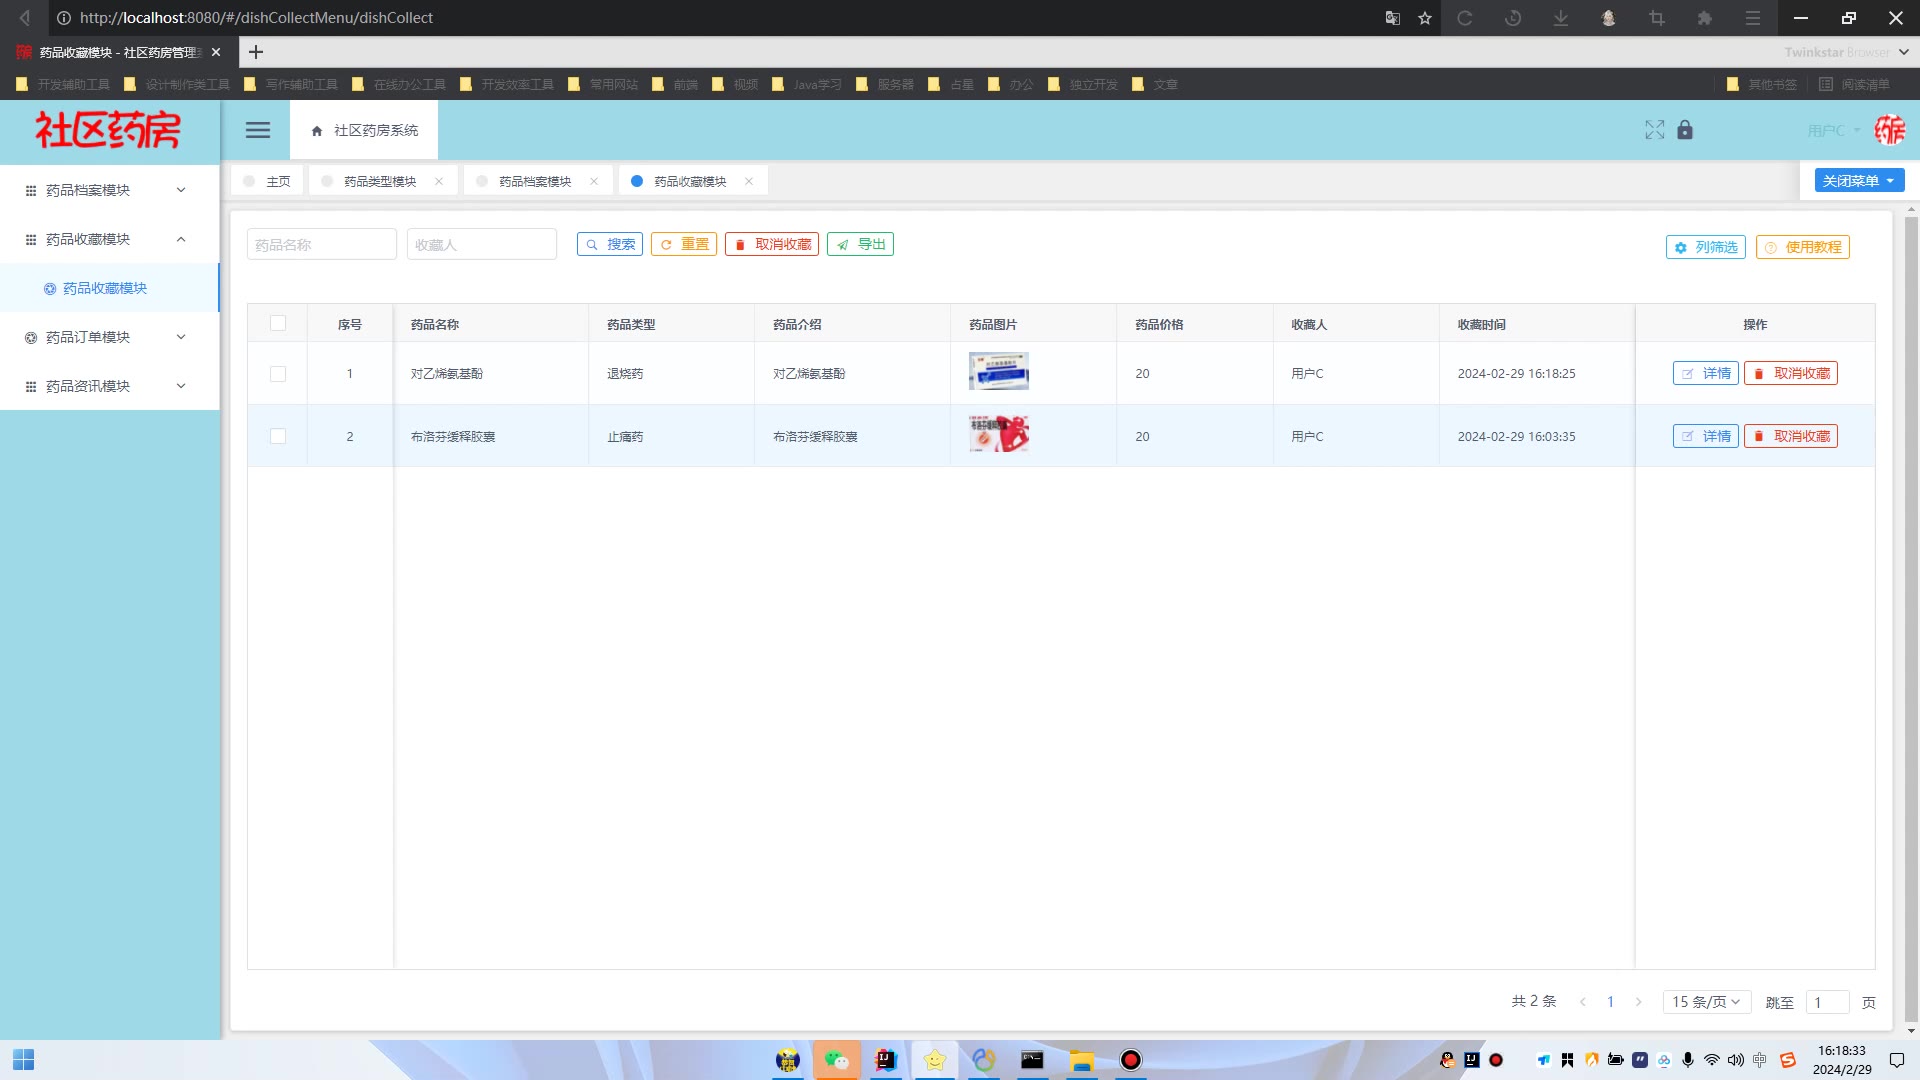
Task: Click the page vertical scrollbar
Action: (x=1911, y=620)
